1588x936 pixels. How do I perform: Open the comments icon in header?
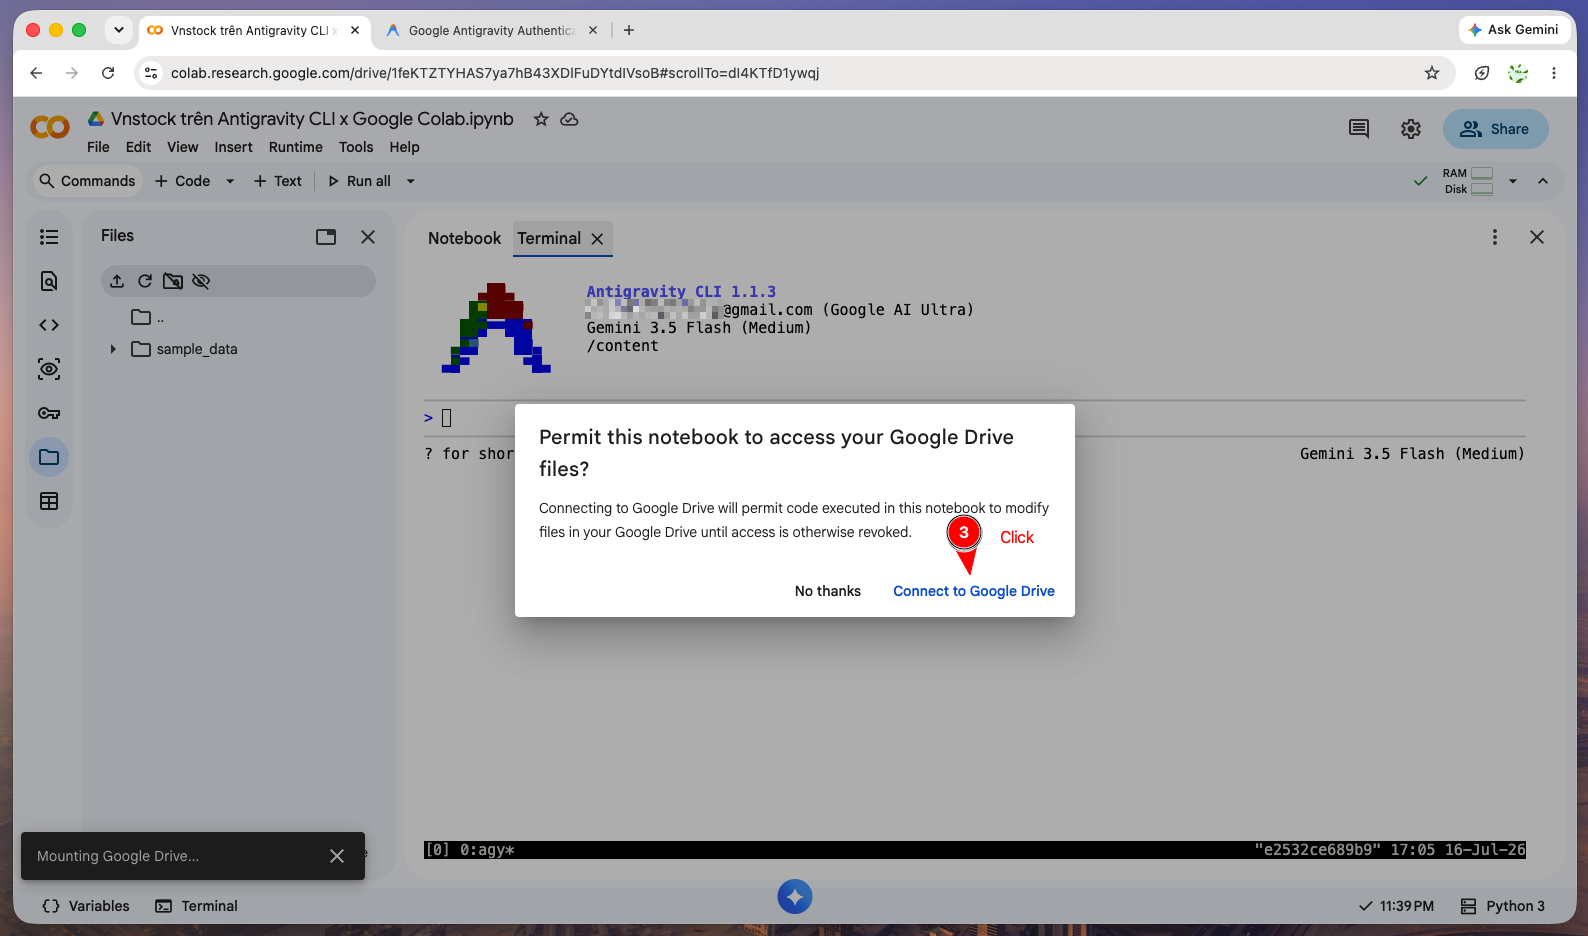point(1359,129)
